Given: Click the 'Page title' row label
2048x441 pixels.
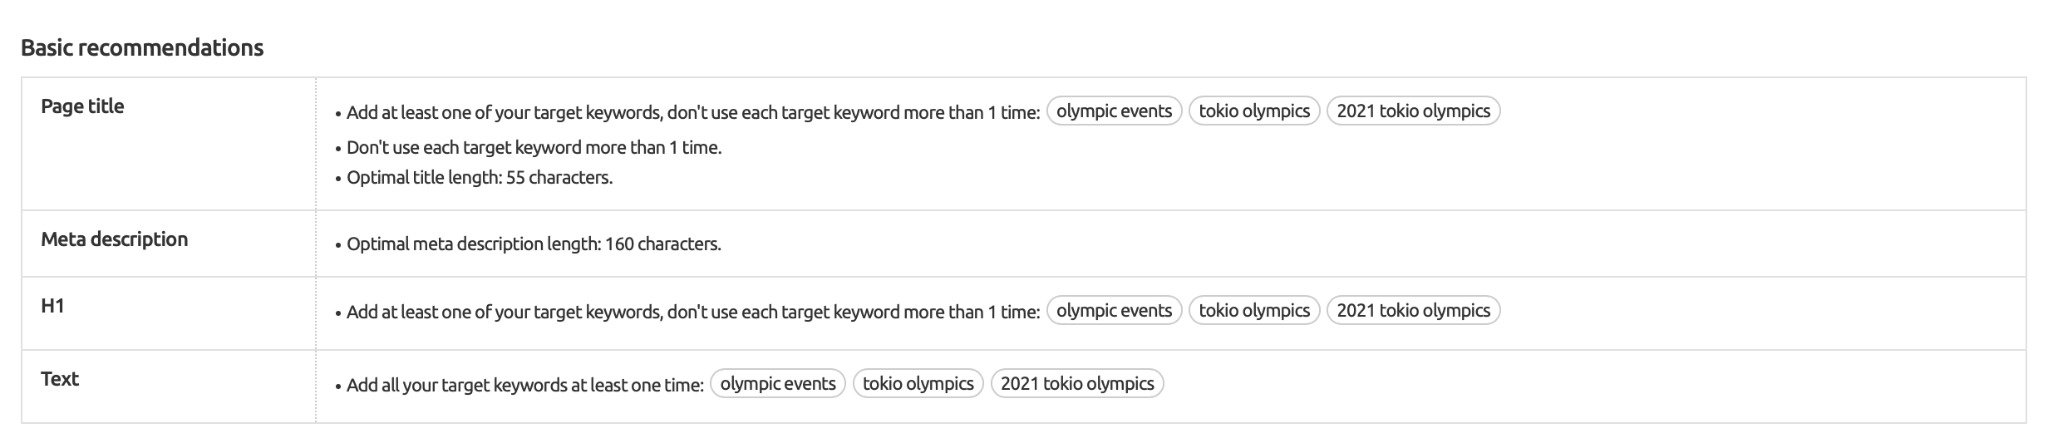Looking at the screenshot, I should pyautogui.click(x=82, y=106).
